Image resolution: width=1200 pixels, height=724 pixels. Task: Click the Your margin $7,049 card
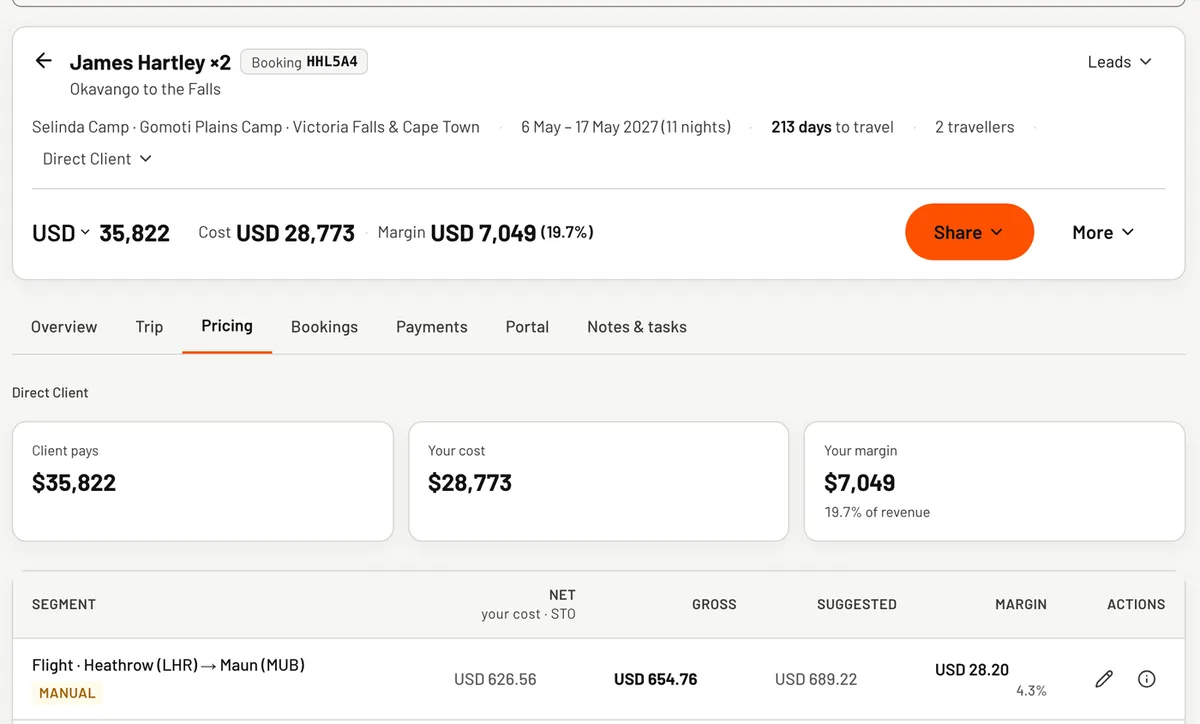pos(994,481)
